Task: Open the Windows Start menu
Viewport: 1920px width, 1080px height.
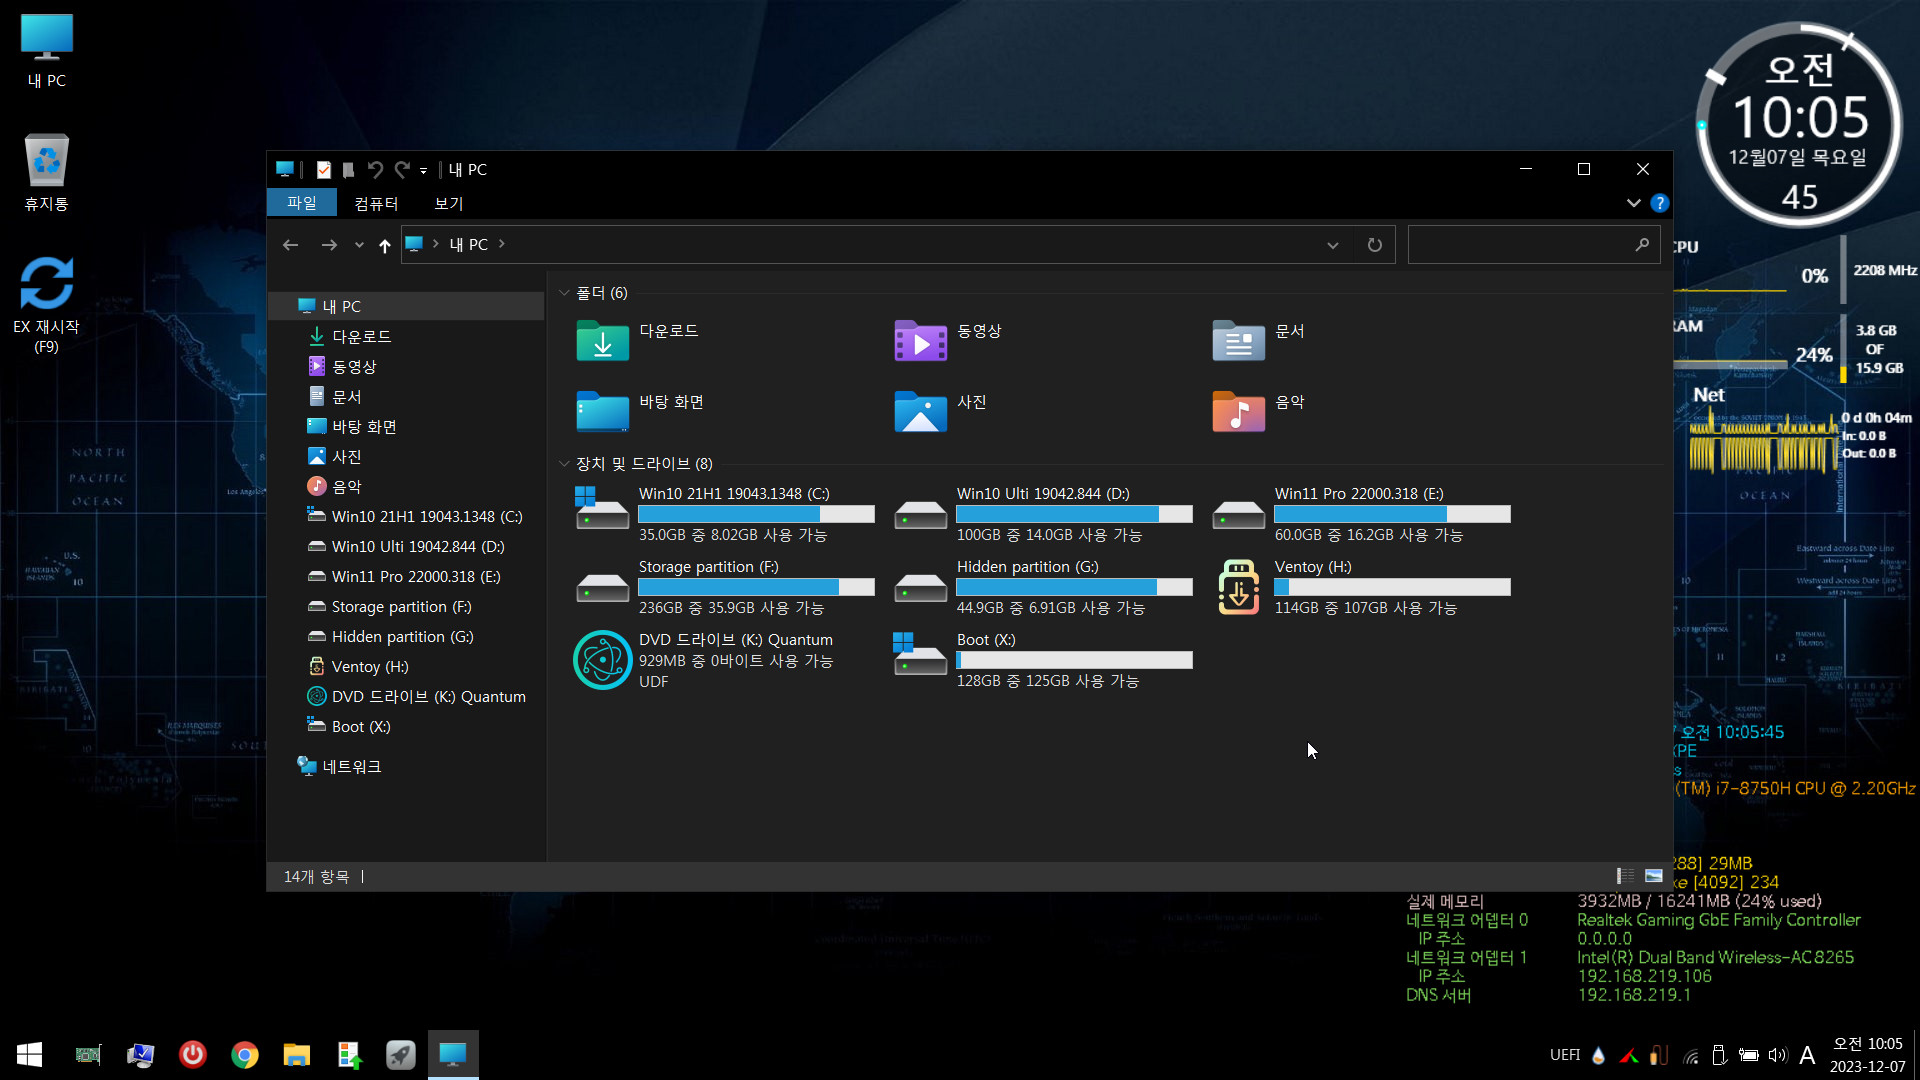Action: (x=29, y=1055)
